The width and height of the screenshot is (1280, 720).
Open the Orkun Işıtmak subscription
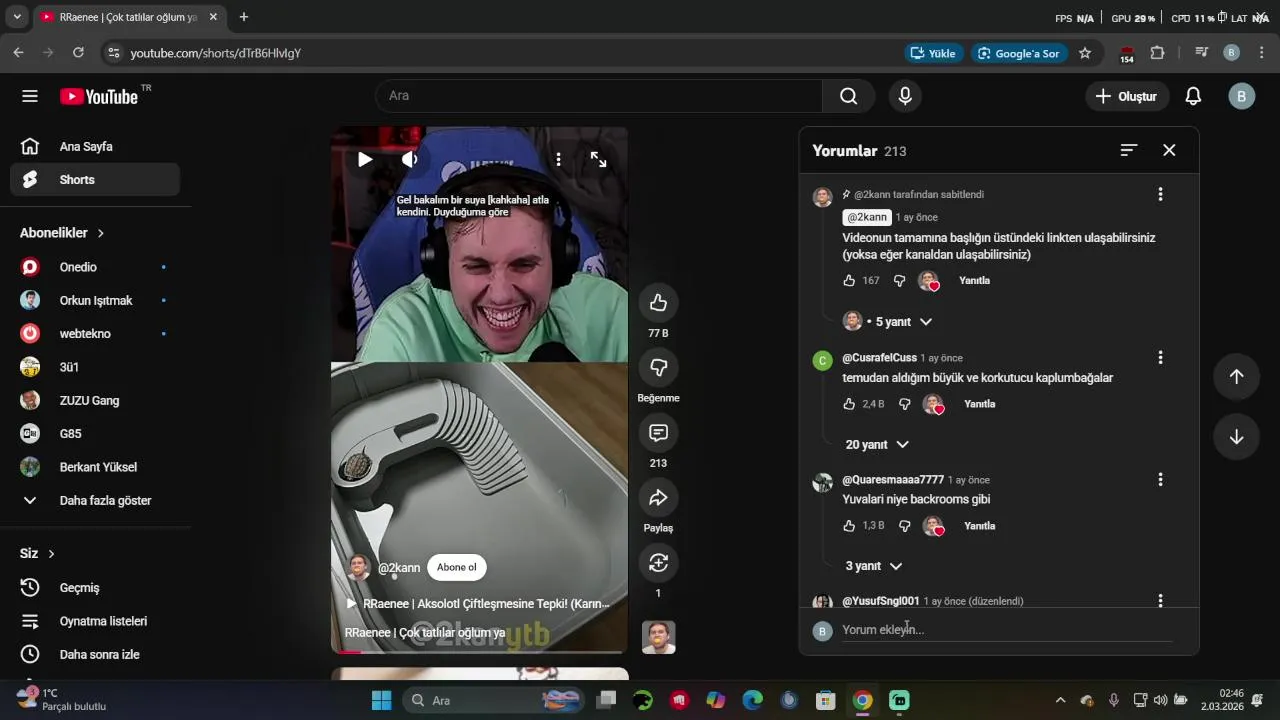pyautogui.click(x=95, y=301)
